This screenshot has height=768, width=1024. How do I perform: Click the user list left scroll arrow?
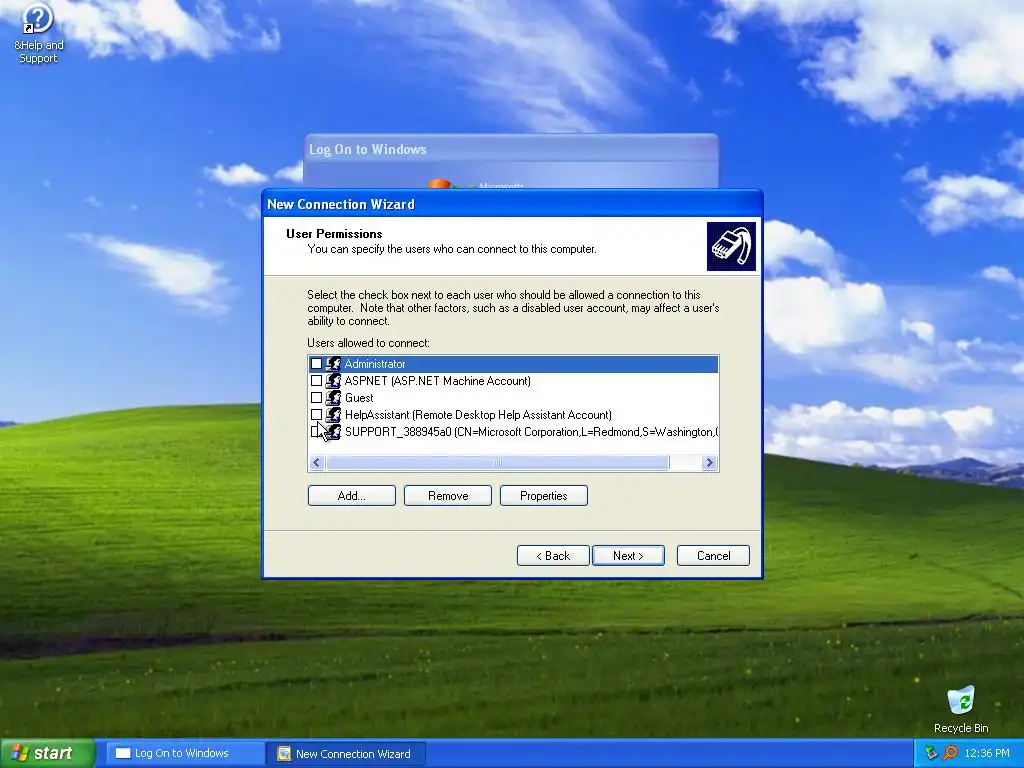pos(317,463)
